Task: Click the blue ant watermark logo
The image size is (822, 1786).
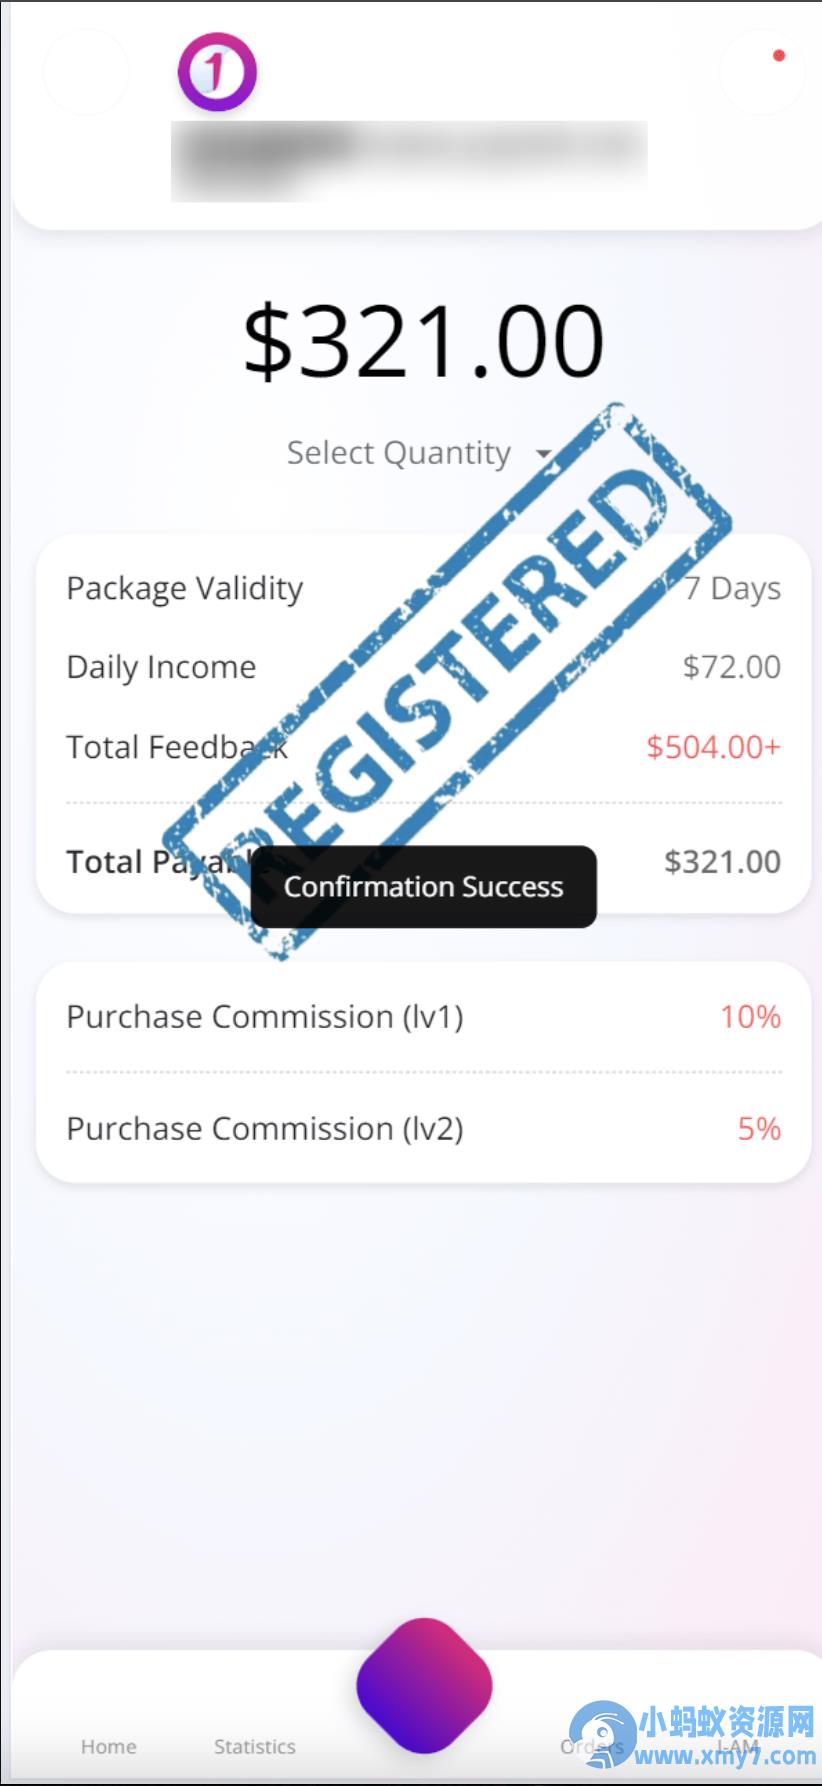Action: click(x=602, y=1734)
